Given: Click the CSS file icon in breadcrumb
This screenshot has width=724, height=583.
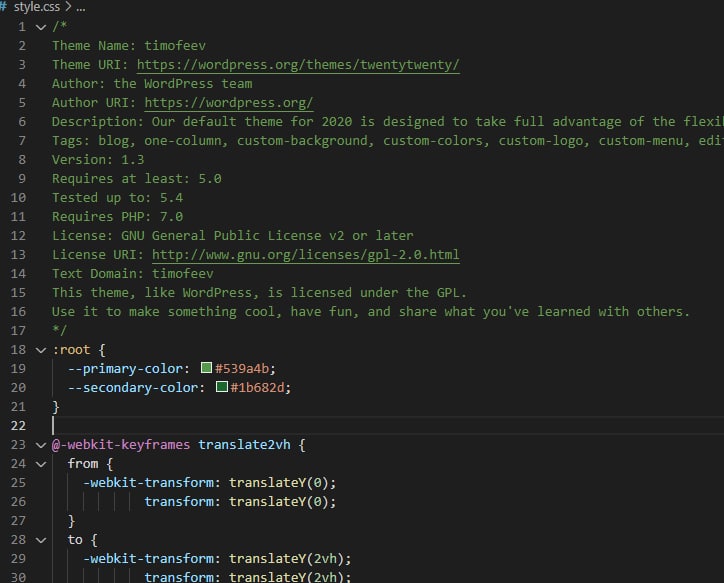Looking at the screenshot, I should click(5, 7).
